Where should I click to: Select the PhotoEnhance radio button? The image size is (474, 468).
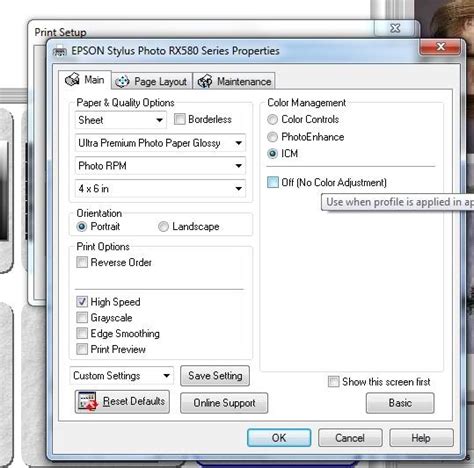272,137
